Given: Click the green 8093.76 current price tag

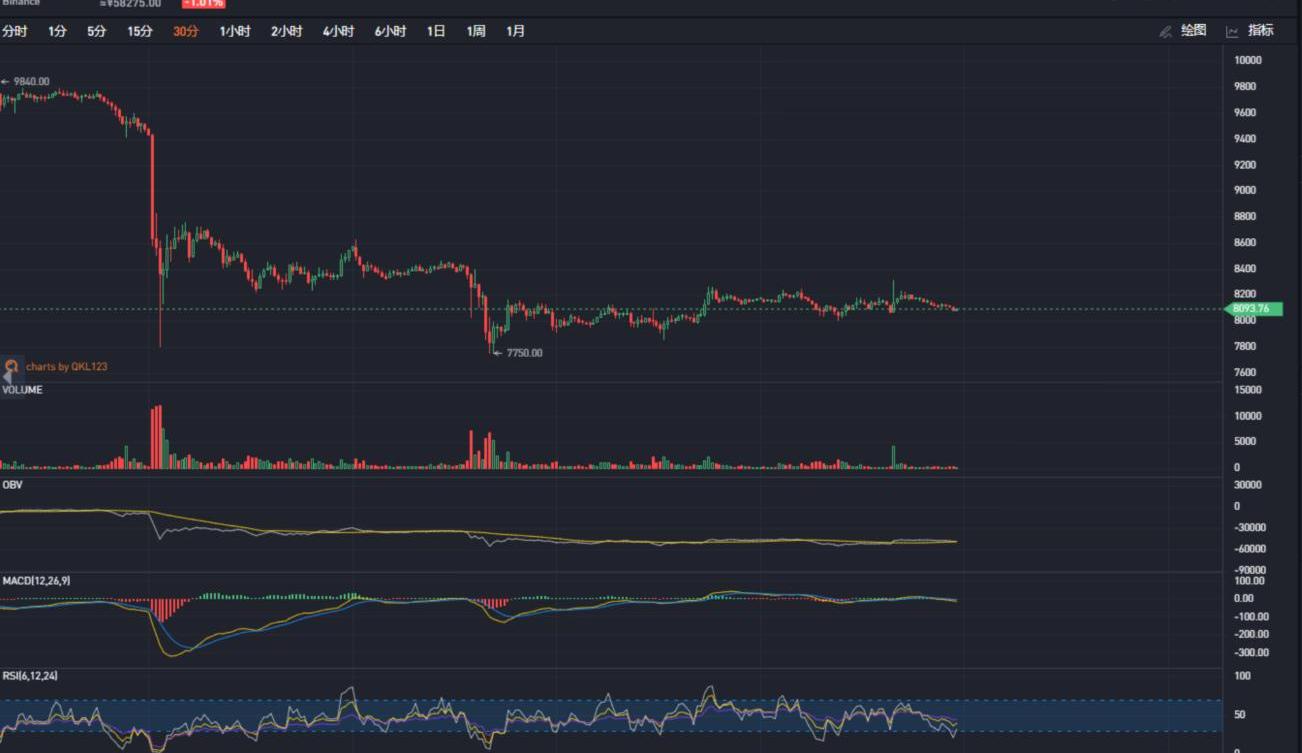Looking at the screenshot, I should (1253, 309).
